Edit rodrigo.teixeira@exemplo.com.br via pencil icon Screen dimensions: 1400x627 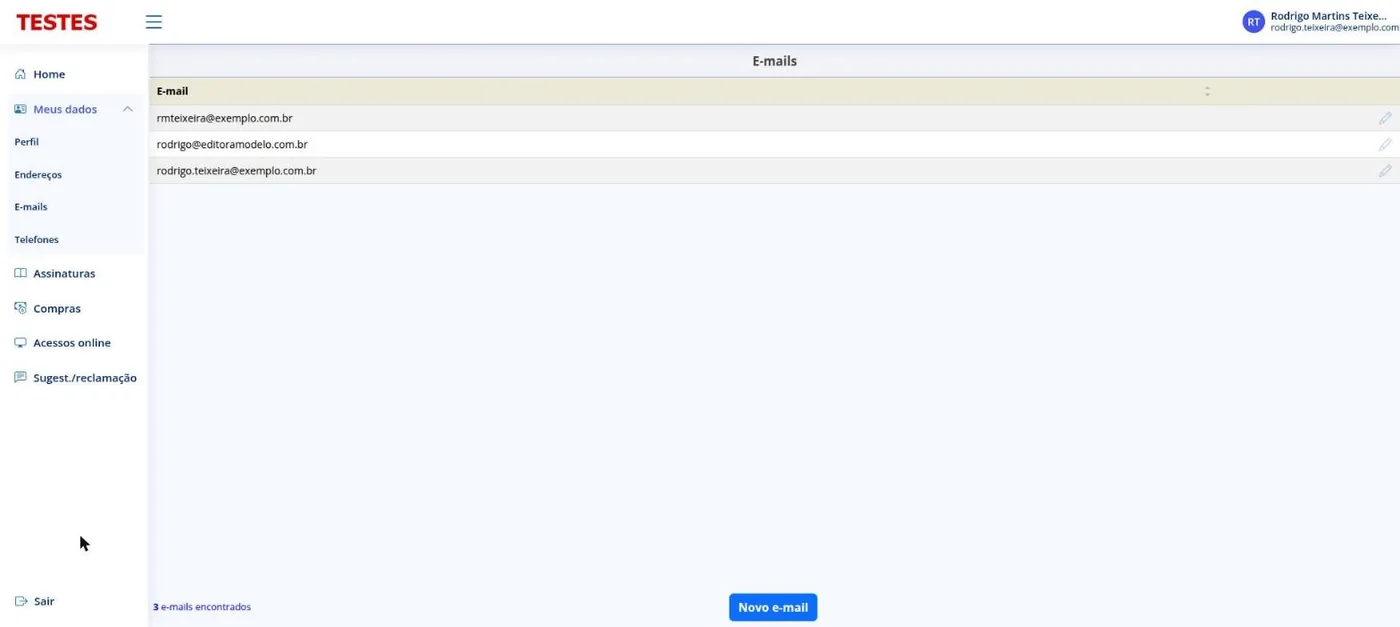tap(1385, 171)
